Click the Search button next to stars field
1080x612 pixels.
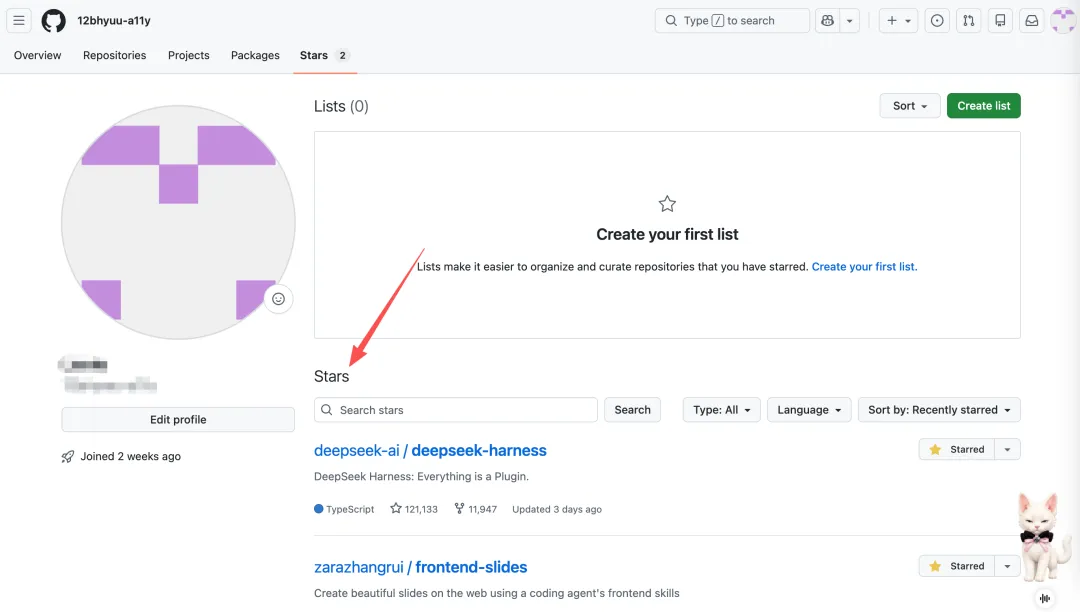coord(632,410)
